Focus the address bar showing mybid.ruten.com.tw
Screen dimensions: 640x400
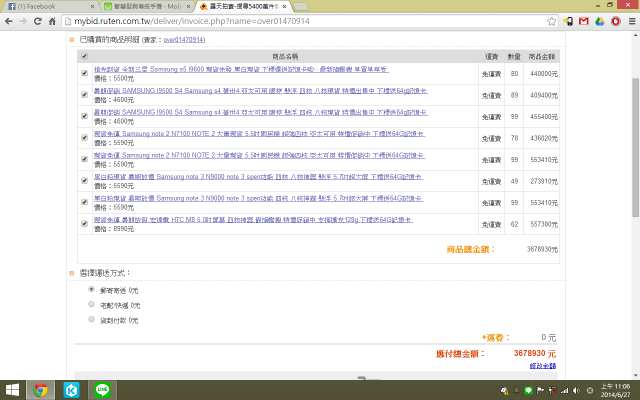(x=304, y=21)
